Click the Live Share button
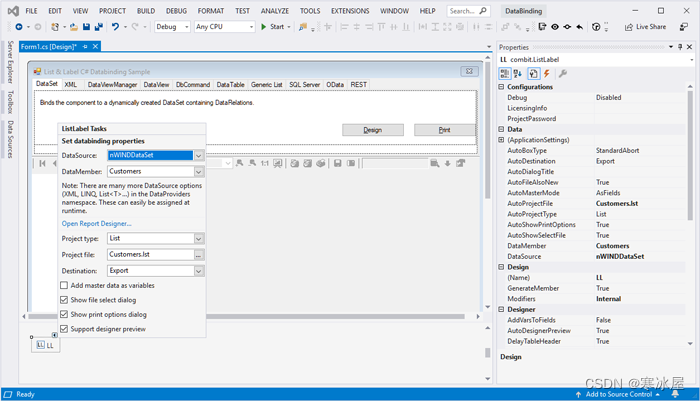 [645, 27]
